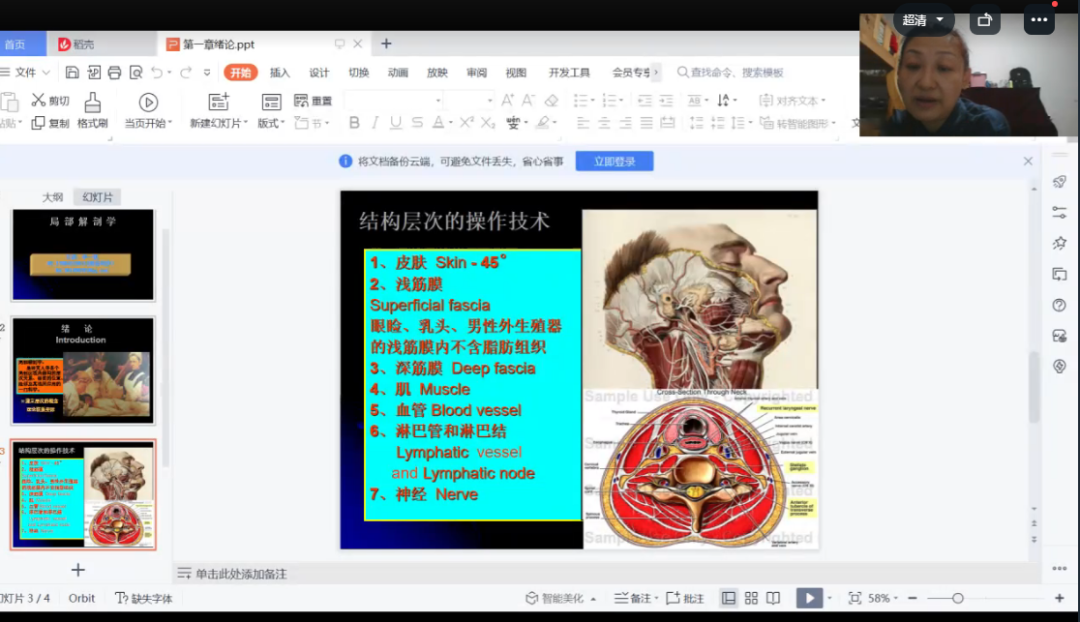
Task: Click the star icon in right sidebar
Action: coord(1059,243)
